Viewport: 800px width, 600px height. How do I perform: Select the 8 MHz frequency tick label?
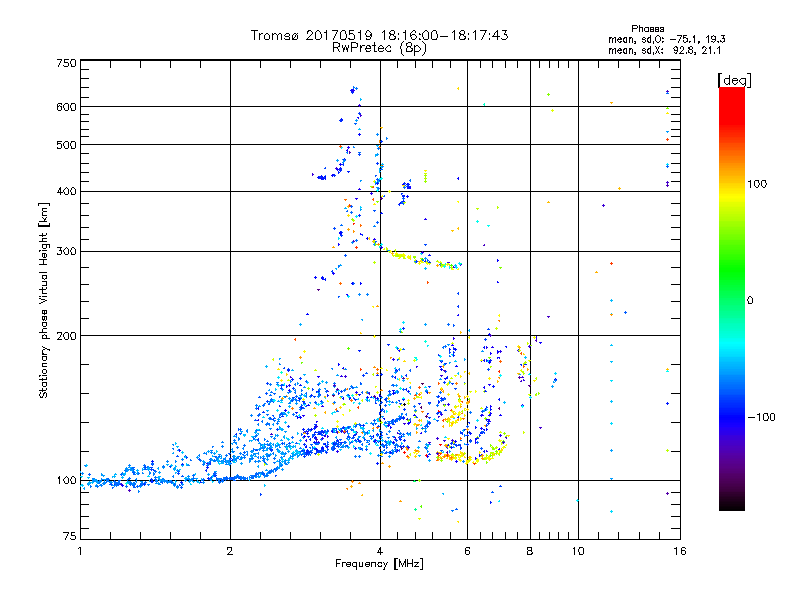point(530,551)
